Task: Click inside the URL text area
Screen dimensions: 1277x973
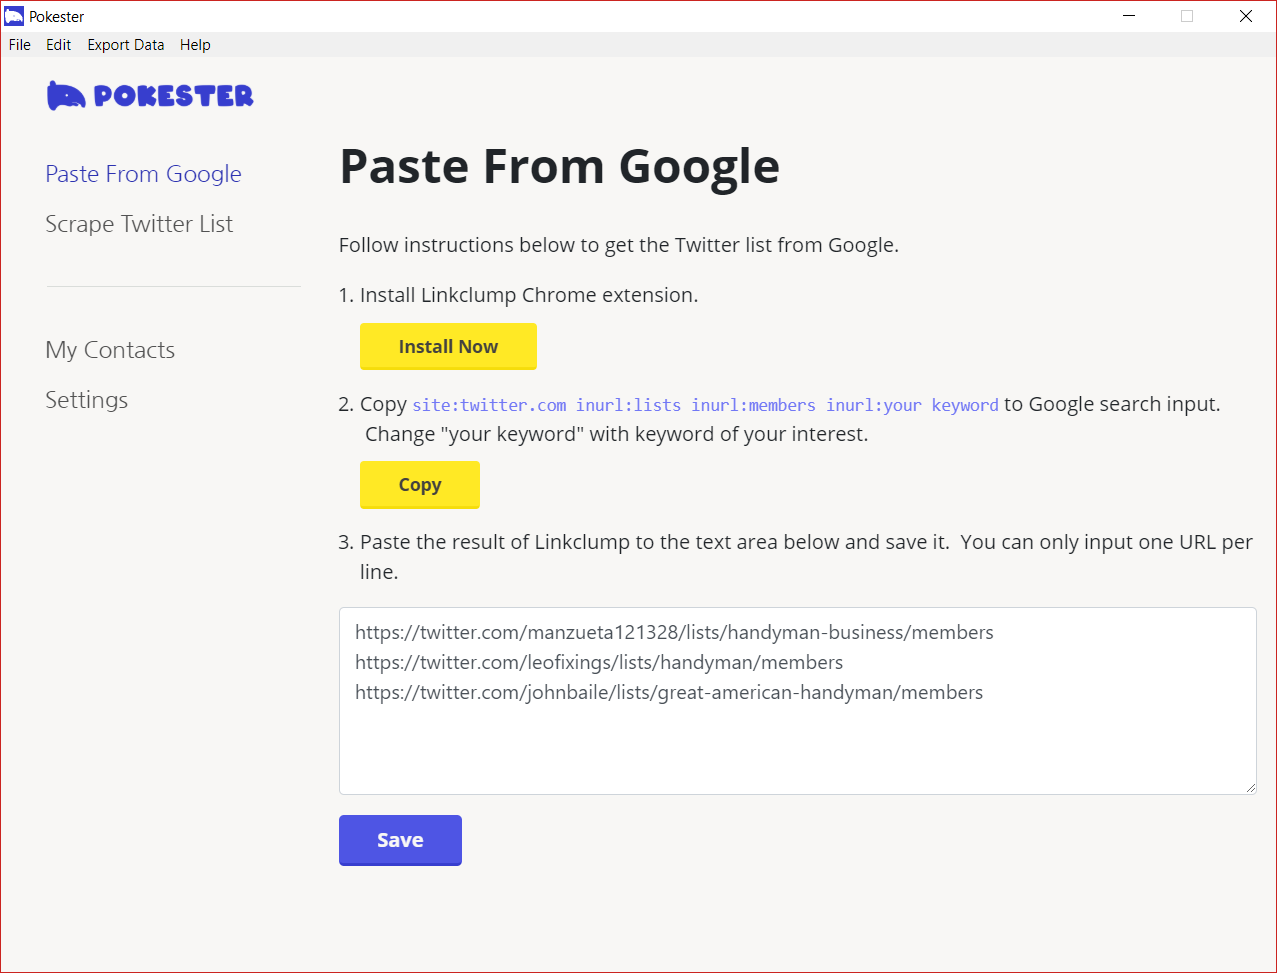Action: [x=798, y=701]
